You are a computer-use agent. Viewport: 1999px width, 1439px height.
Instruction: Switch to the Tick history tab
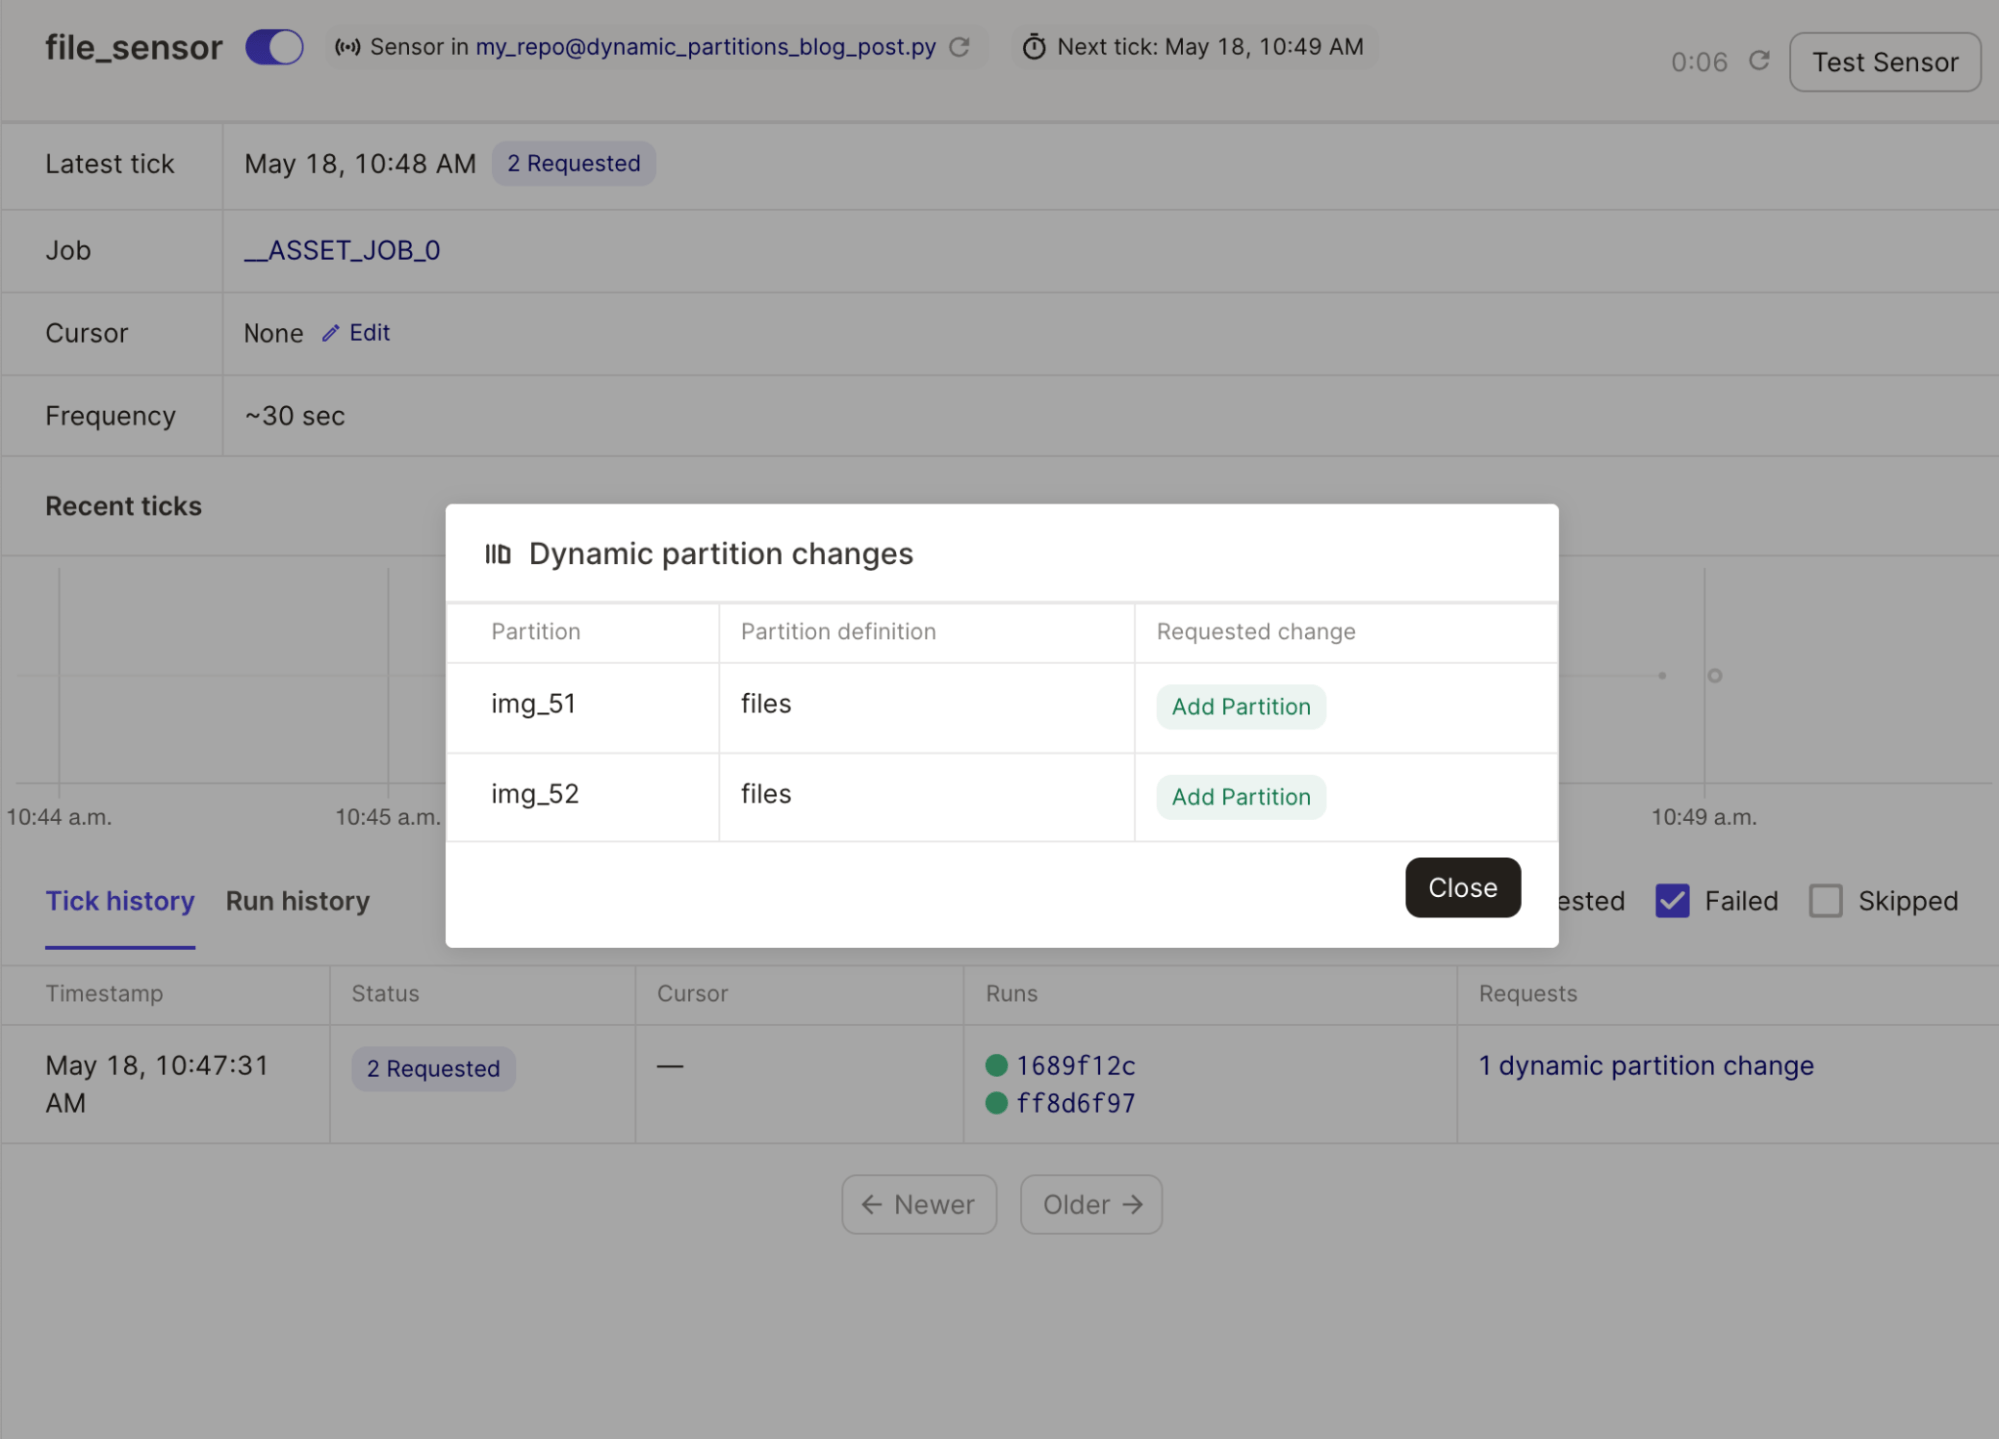(x=120, y=901)
